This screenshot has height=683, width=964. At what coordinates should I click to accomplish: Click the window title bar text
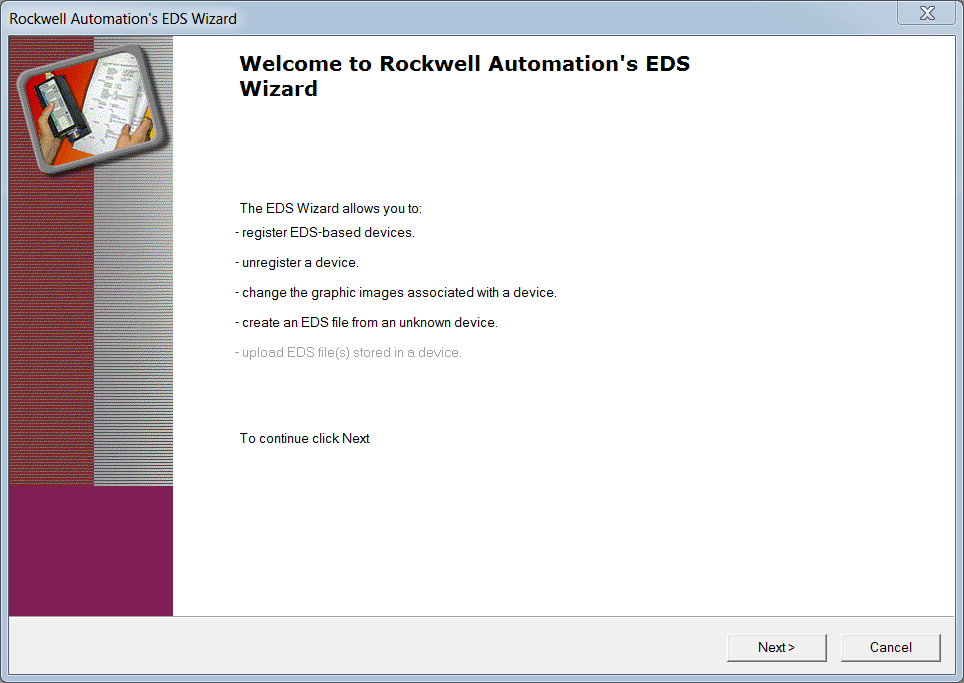123,18
